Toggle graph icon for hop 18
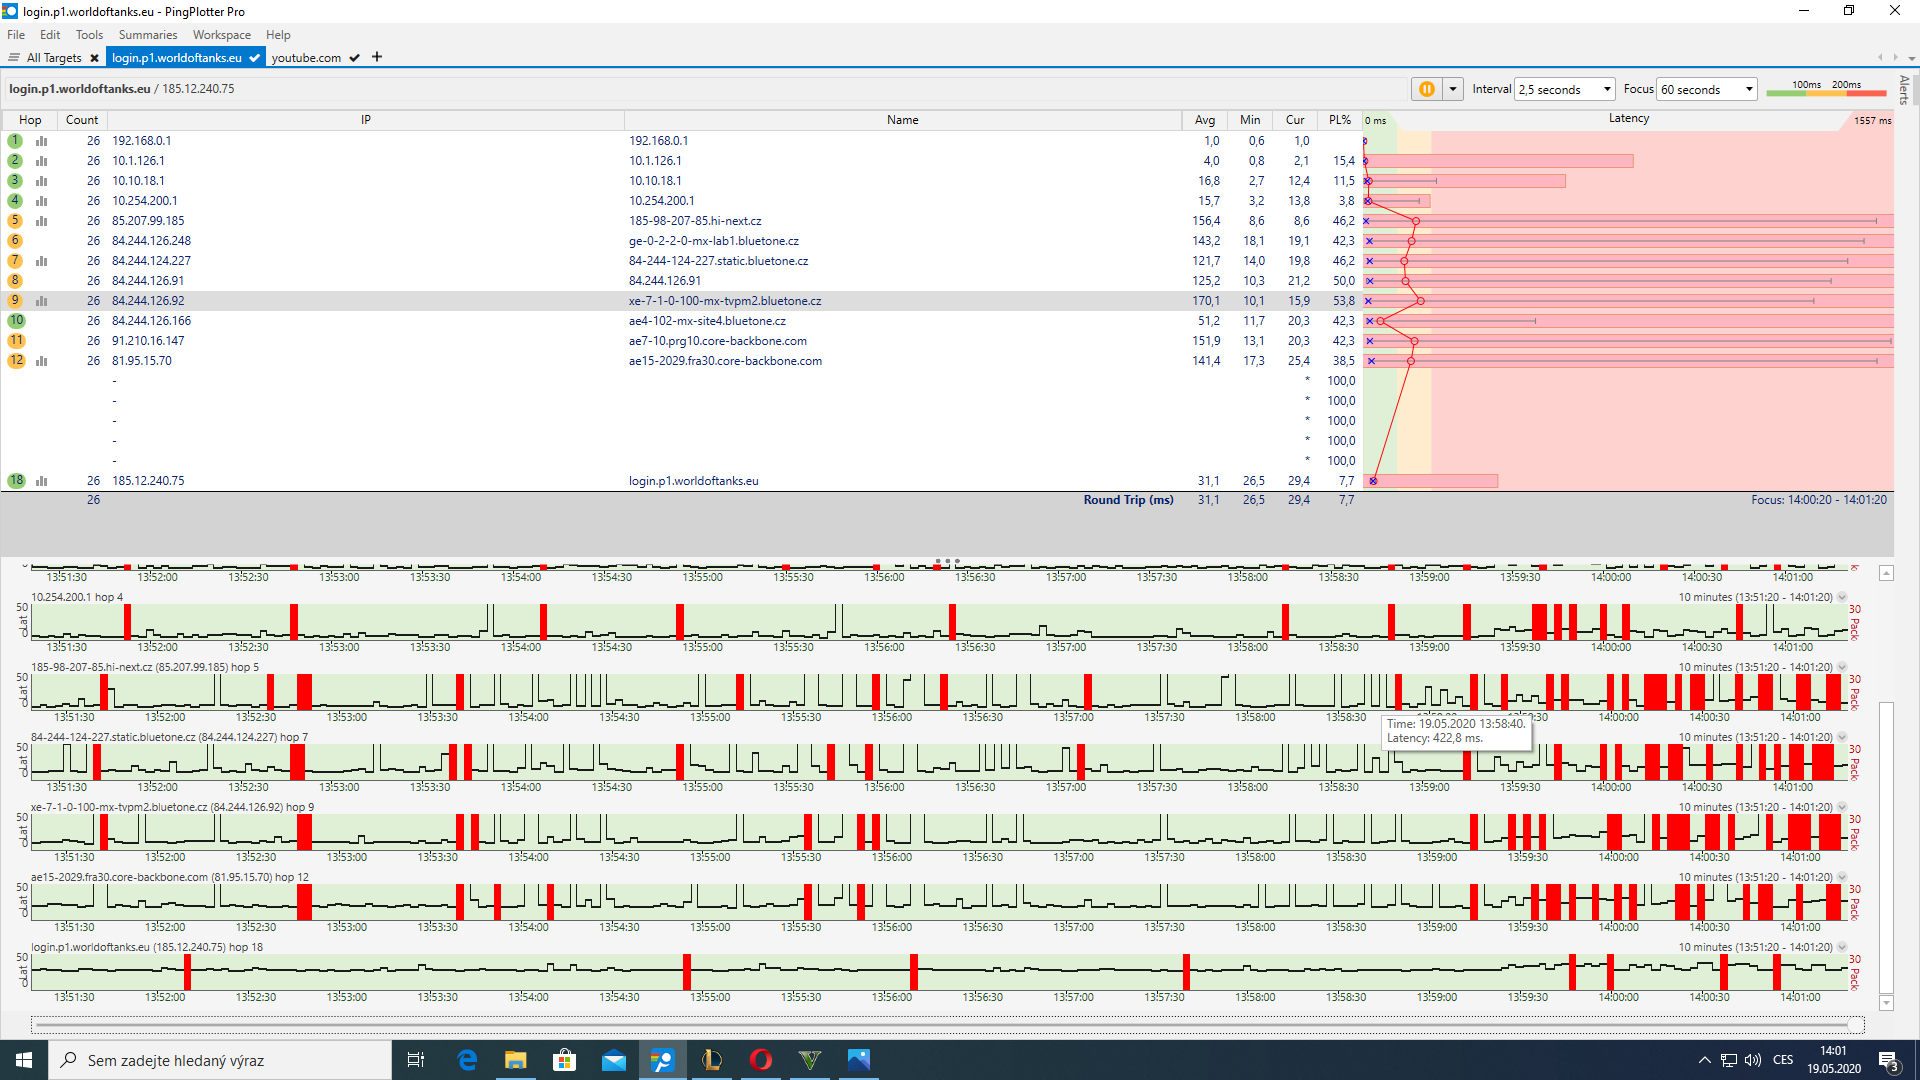Image resolution: width=1920 pixels, height=1080 pixels. tap(42, 481)
